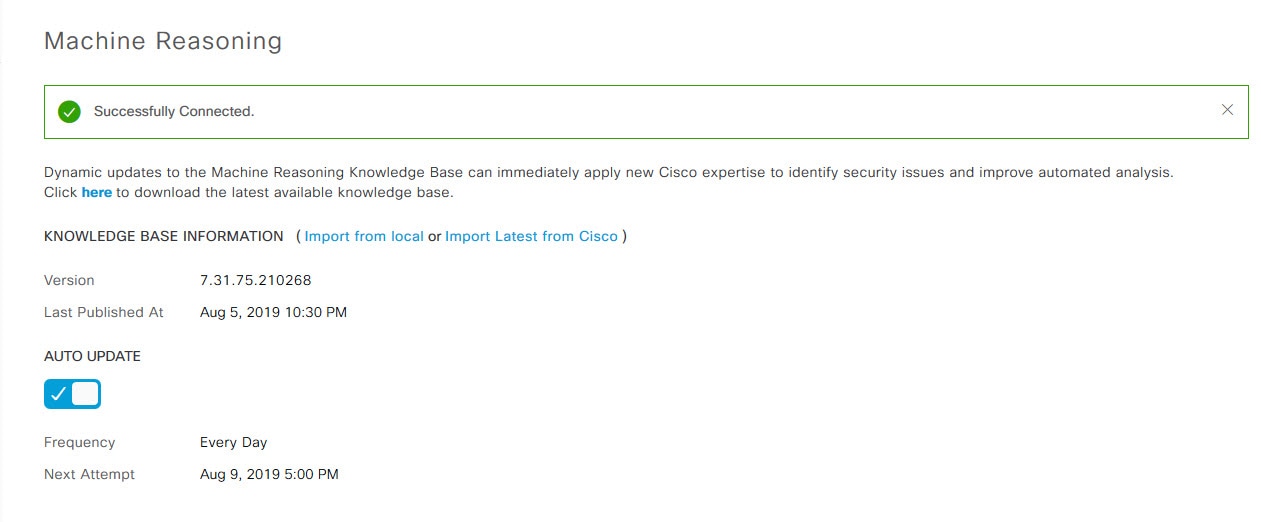
Task: Click the Next Attempt date value
Action: (269, 474)
